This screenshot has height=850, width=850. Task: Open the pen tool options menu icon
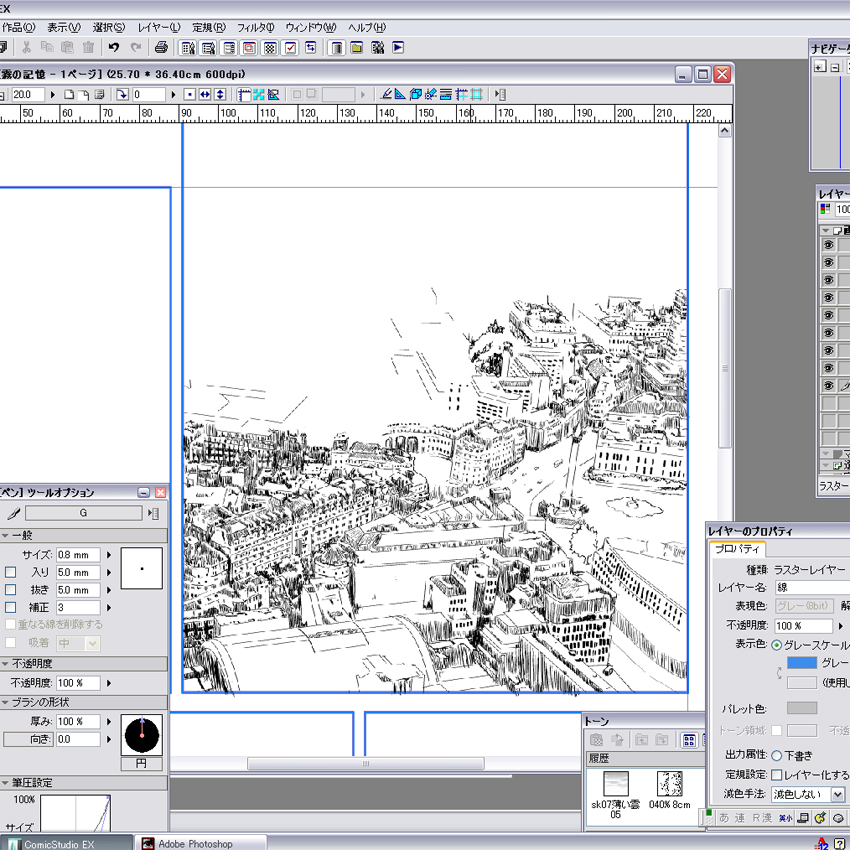pos(153,514)
